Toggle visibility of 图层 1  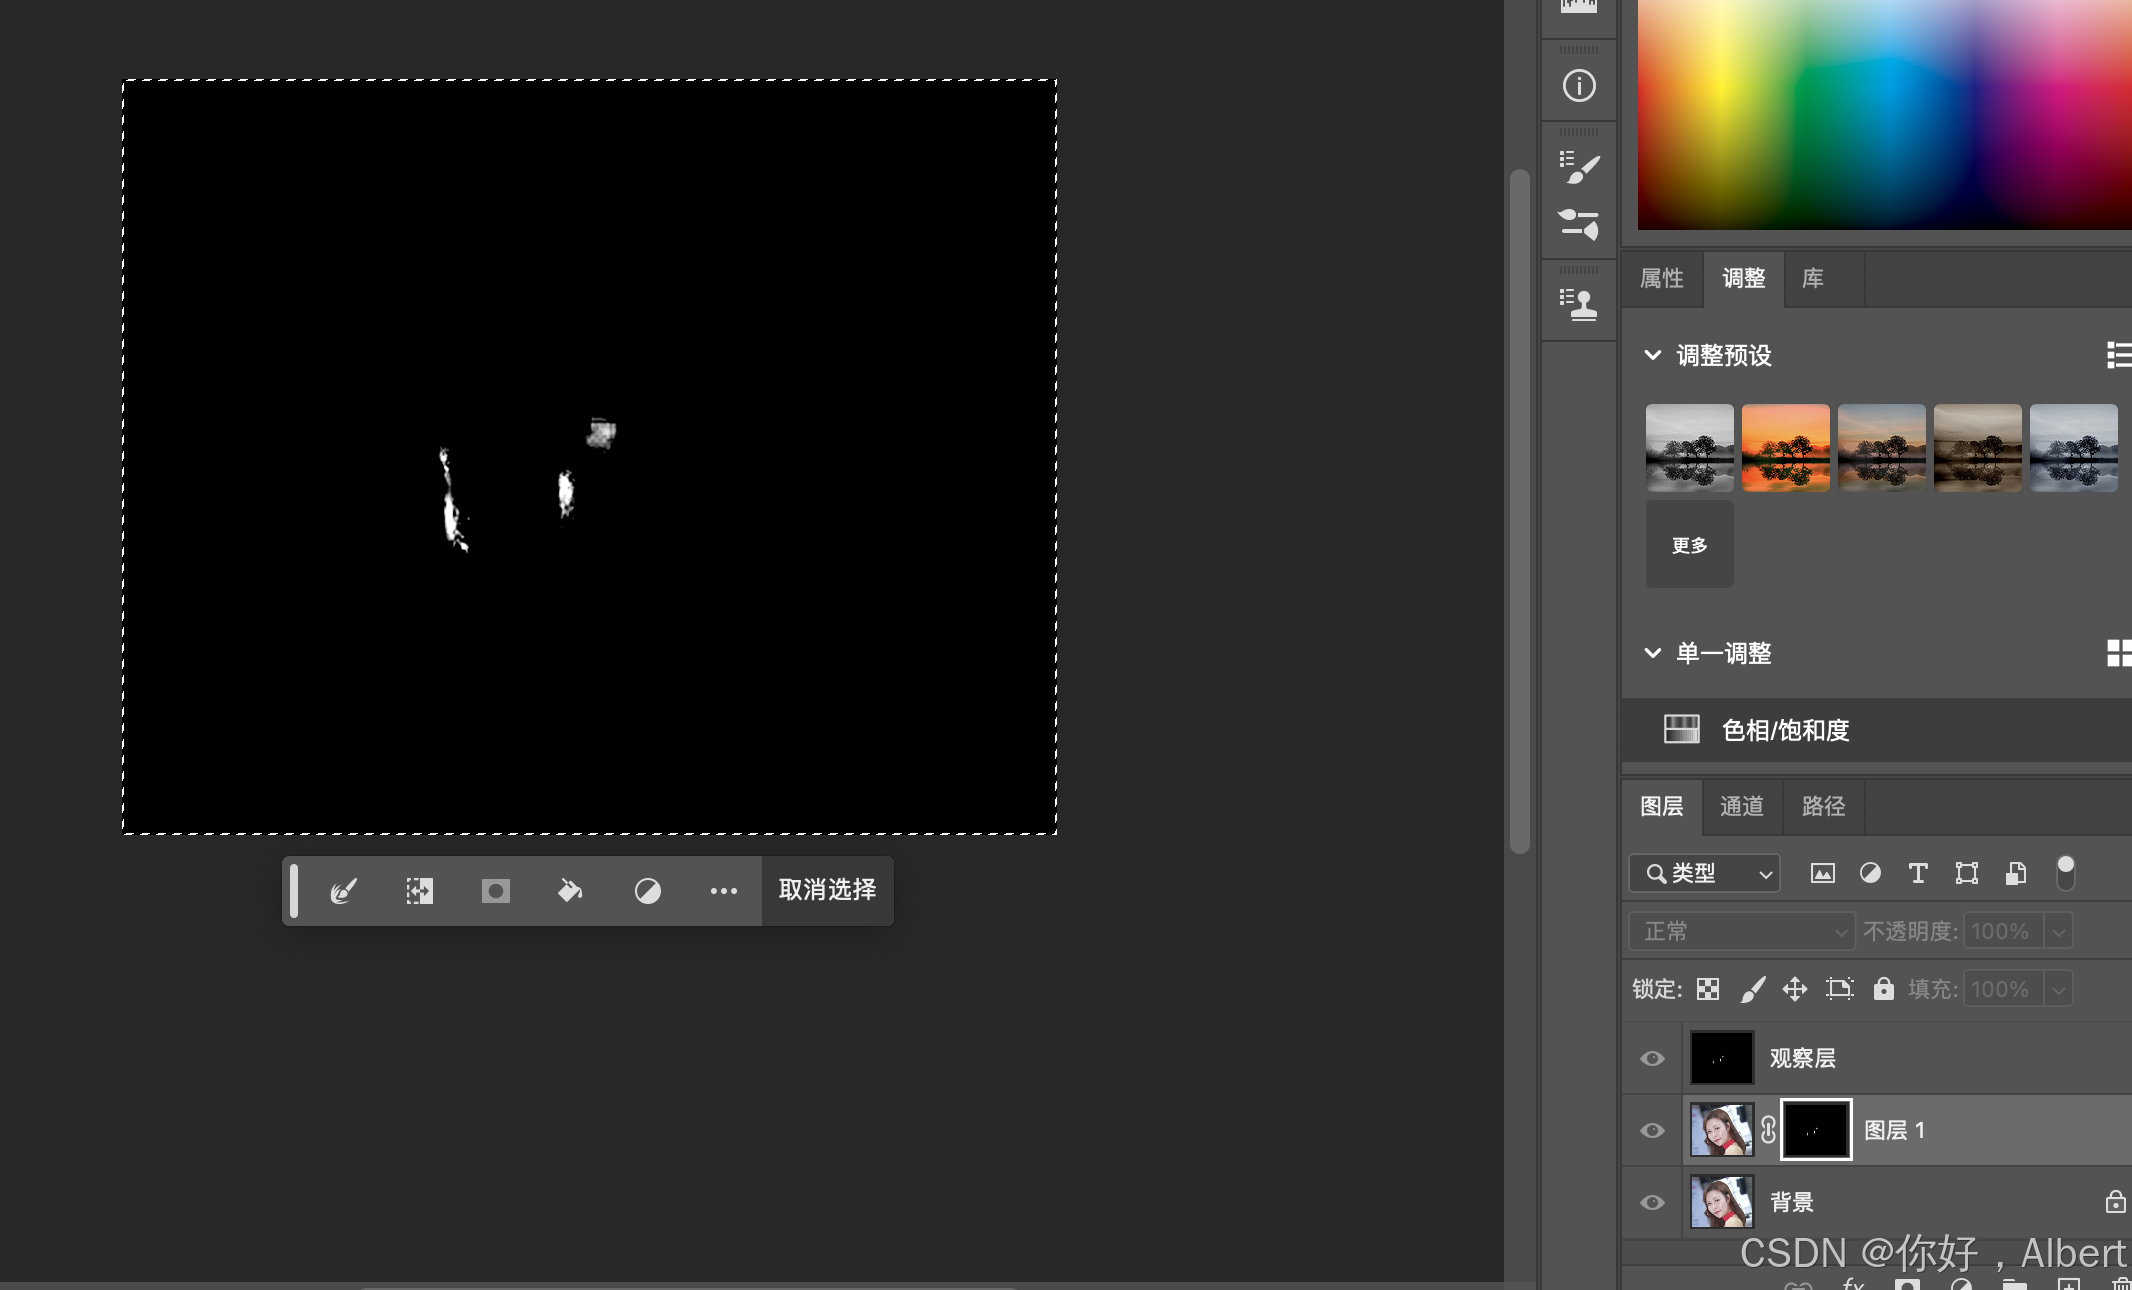coord(1652,1130)
